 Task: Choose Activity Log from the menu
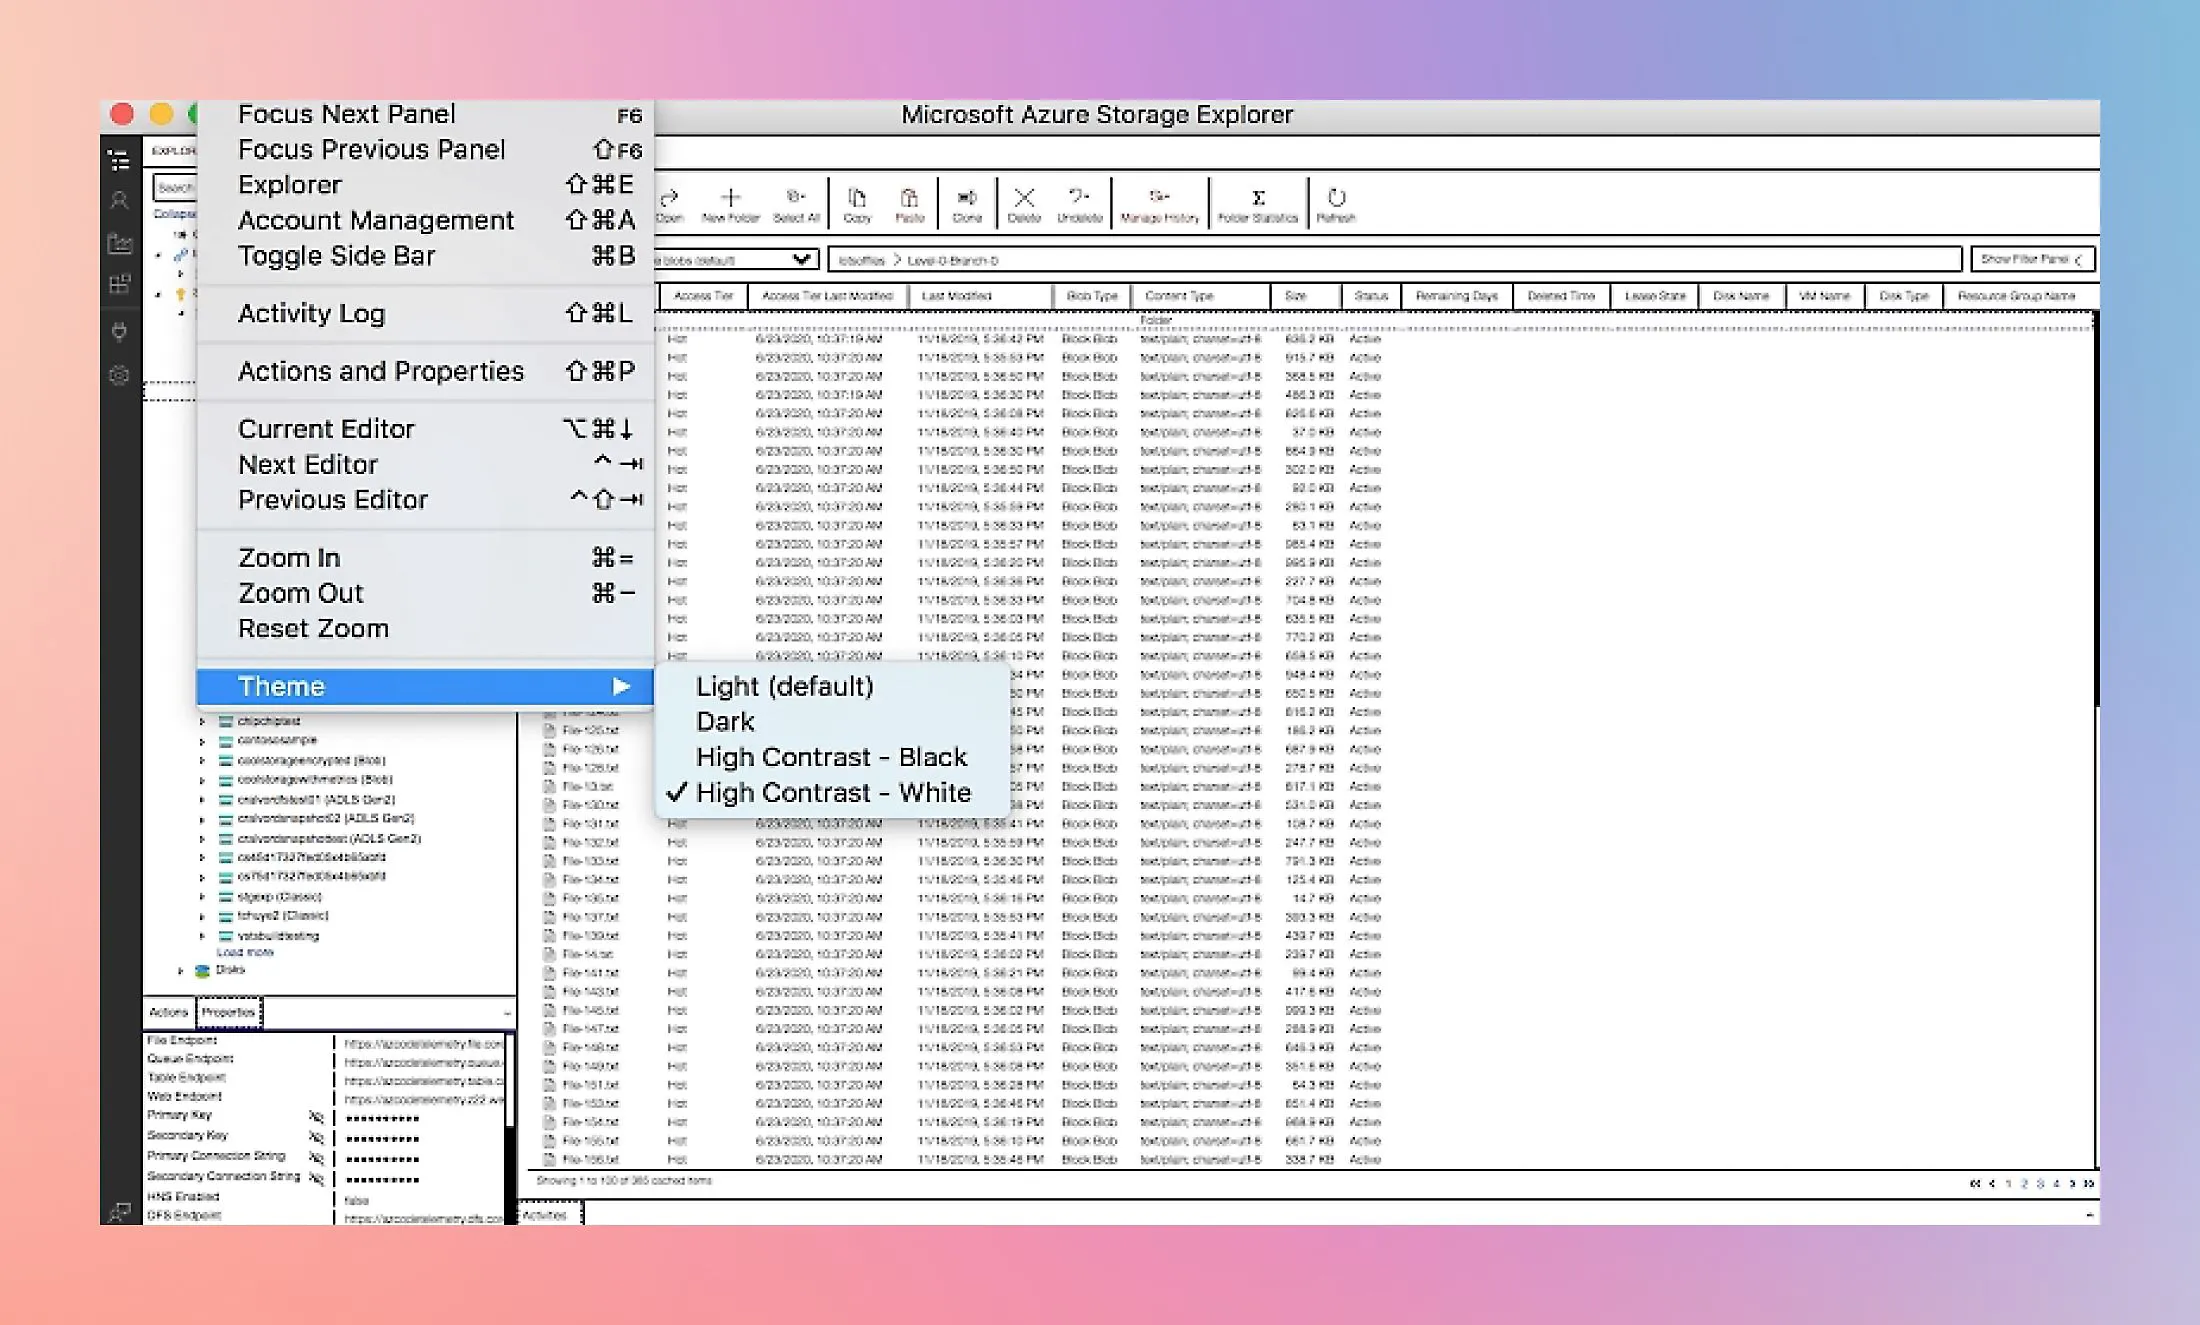(x=311, y=314)
